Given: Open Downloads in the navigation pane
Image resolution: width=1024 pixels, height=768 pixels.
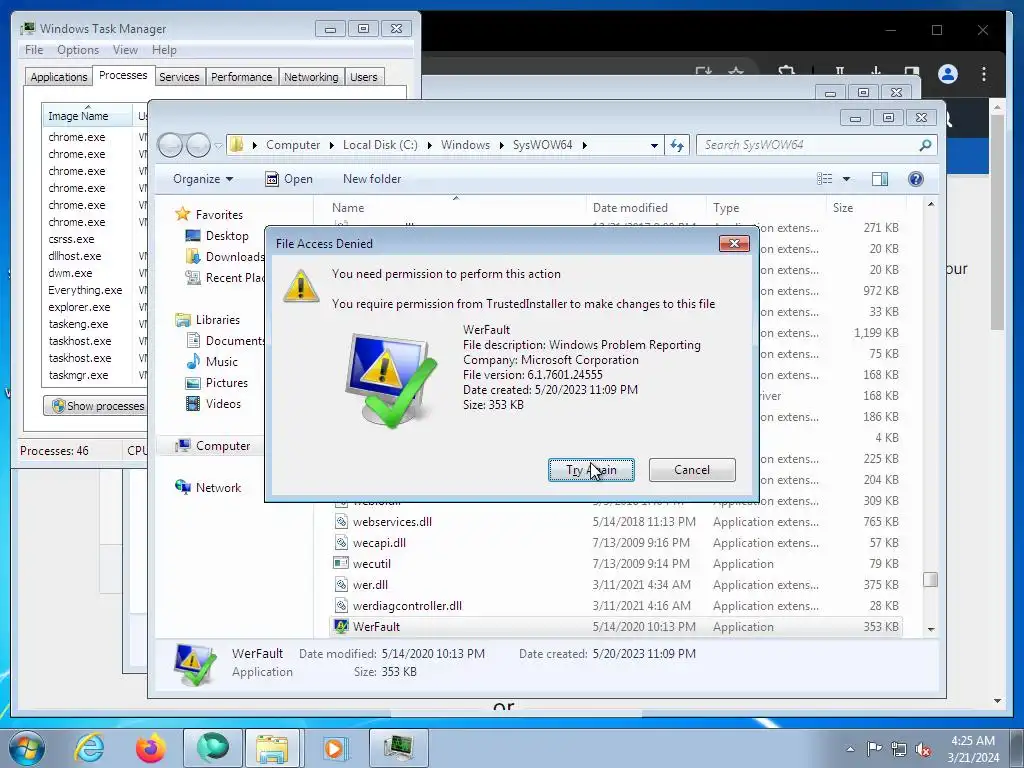Looking at the screenshot, I should [225, 257].
